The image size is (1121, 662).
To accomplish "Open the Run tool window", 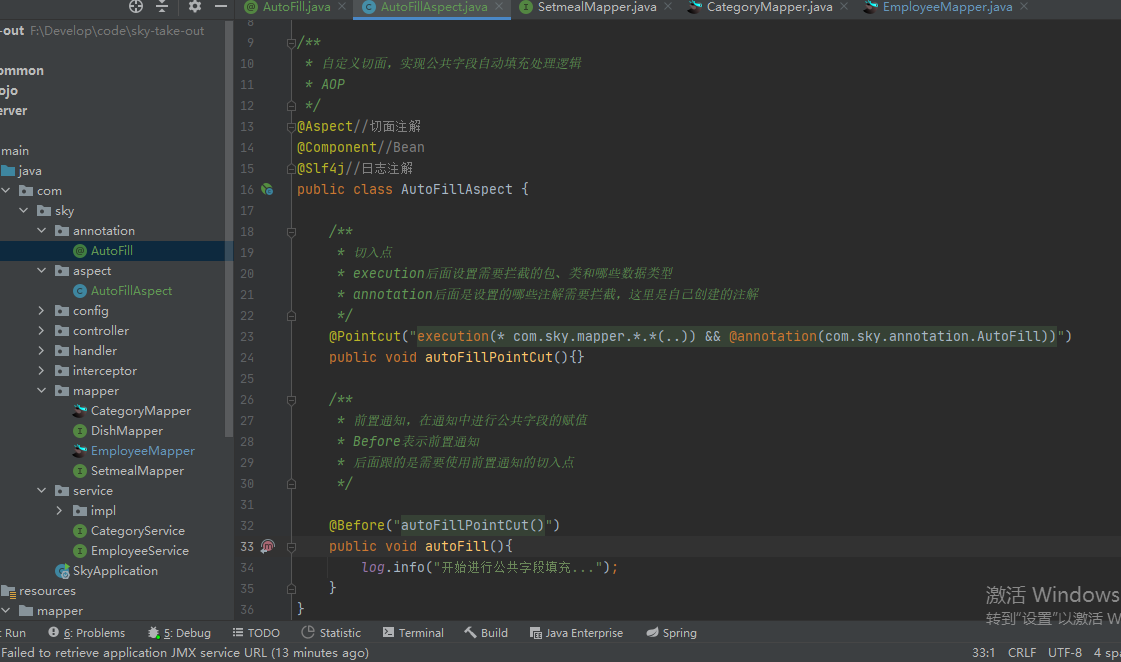I will pos(14,633).
